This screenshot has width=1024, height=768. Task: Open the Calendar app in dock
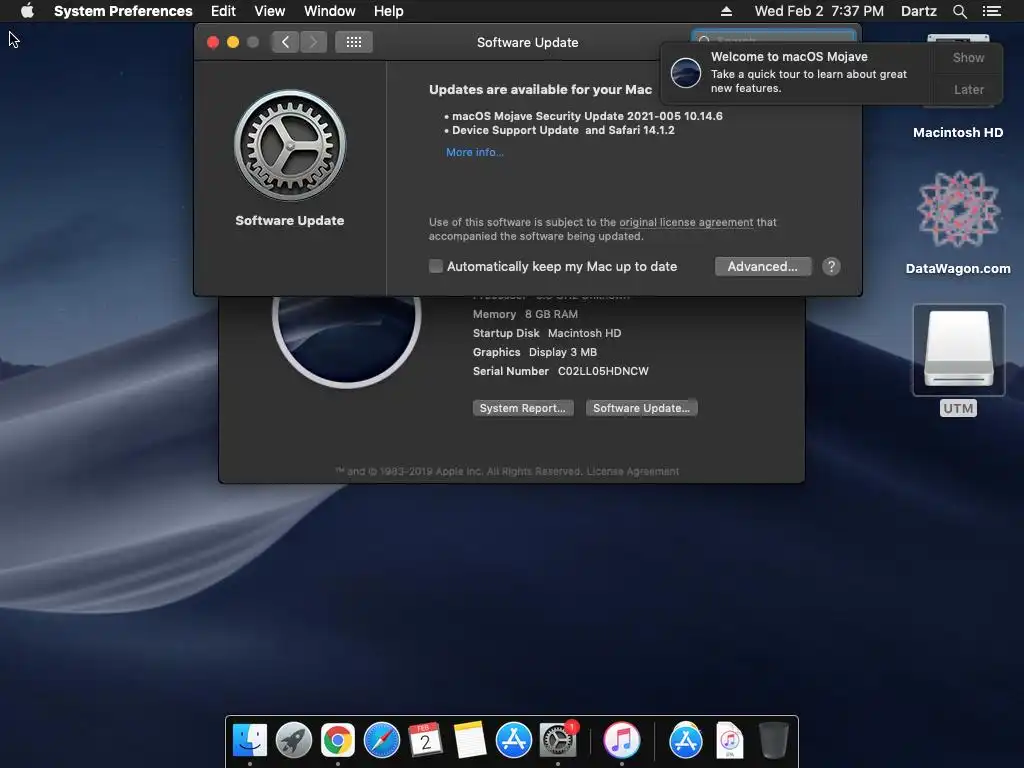[425, 741]
